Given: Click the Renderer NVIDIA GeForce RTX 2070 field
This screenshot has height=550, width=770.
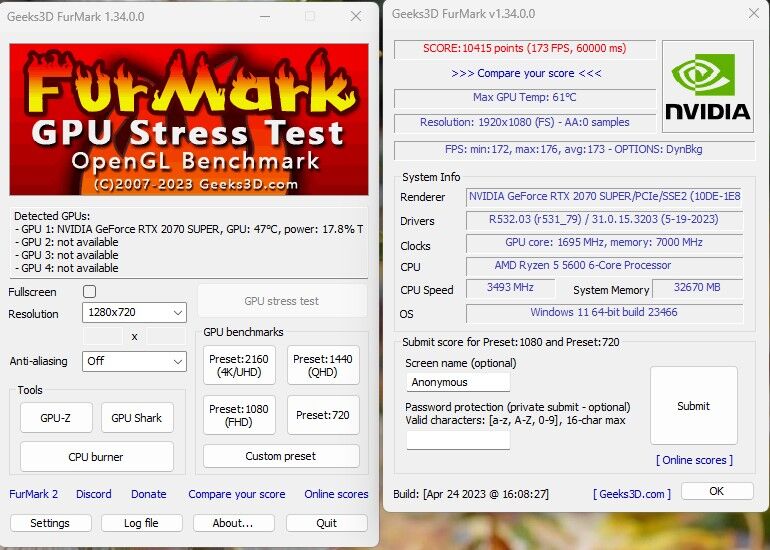Looking at the screenshot, I should [604, 196].
